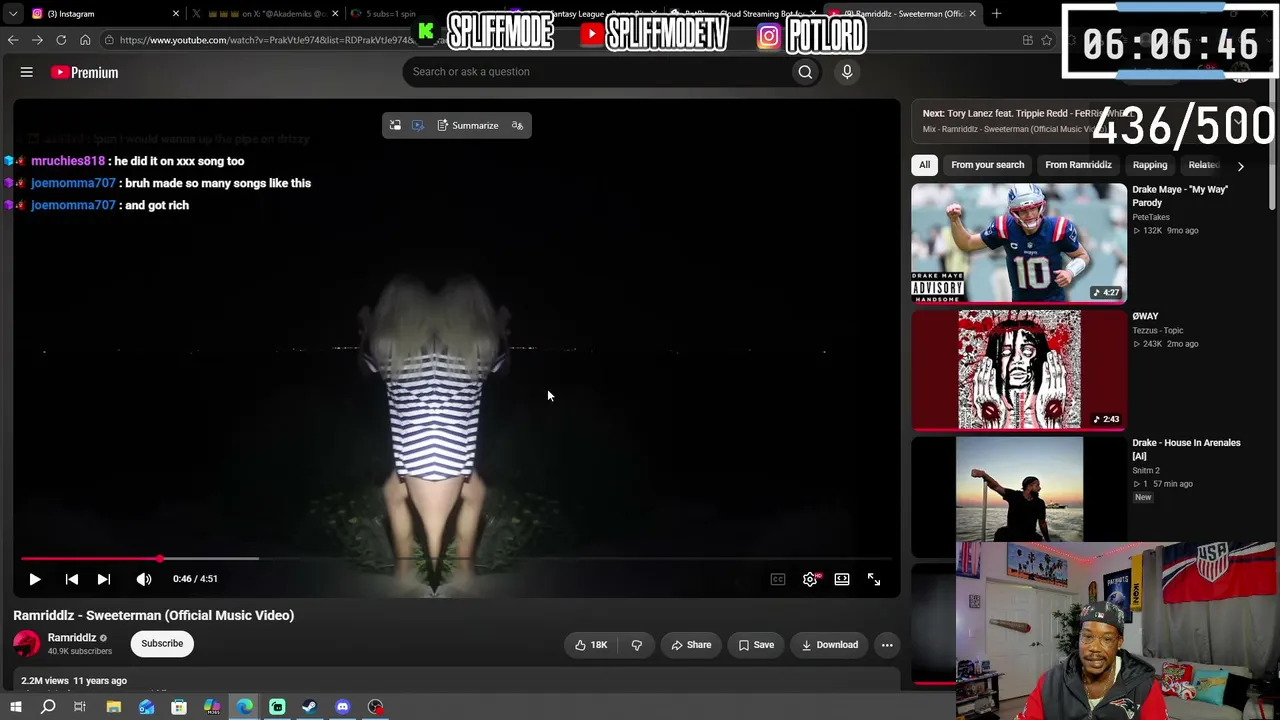Skip to the next video in player
This screenshot has height=720, width=1280.
(104, 579)
